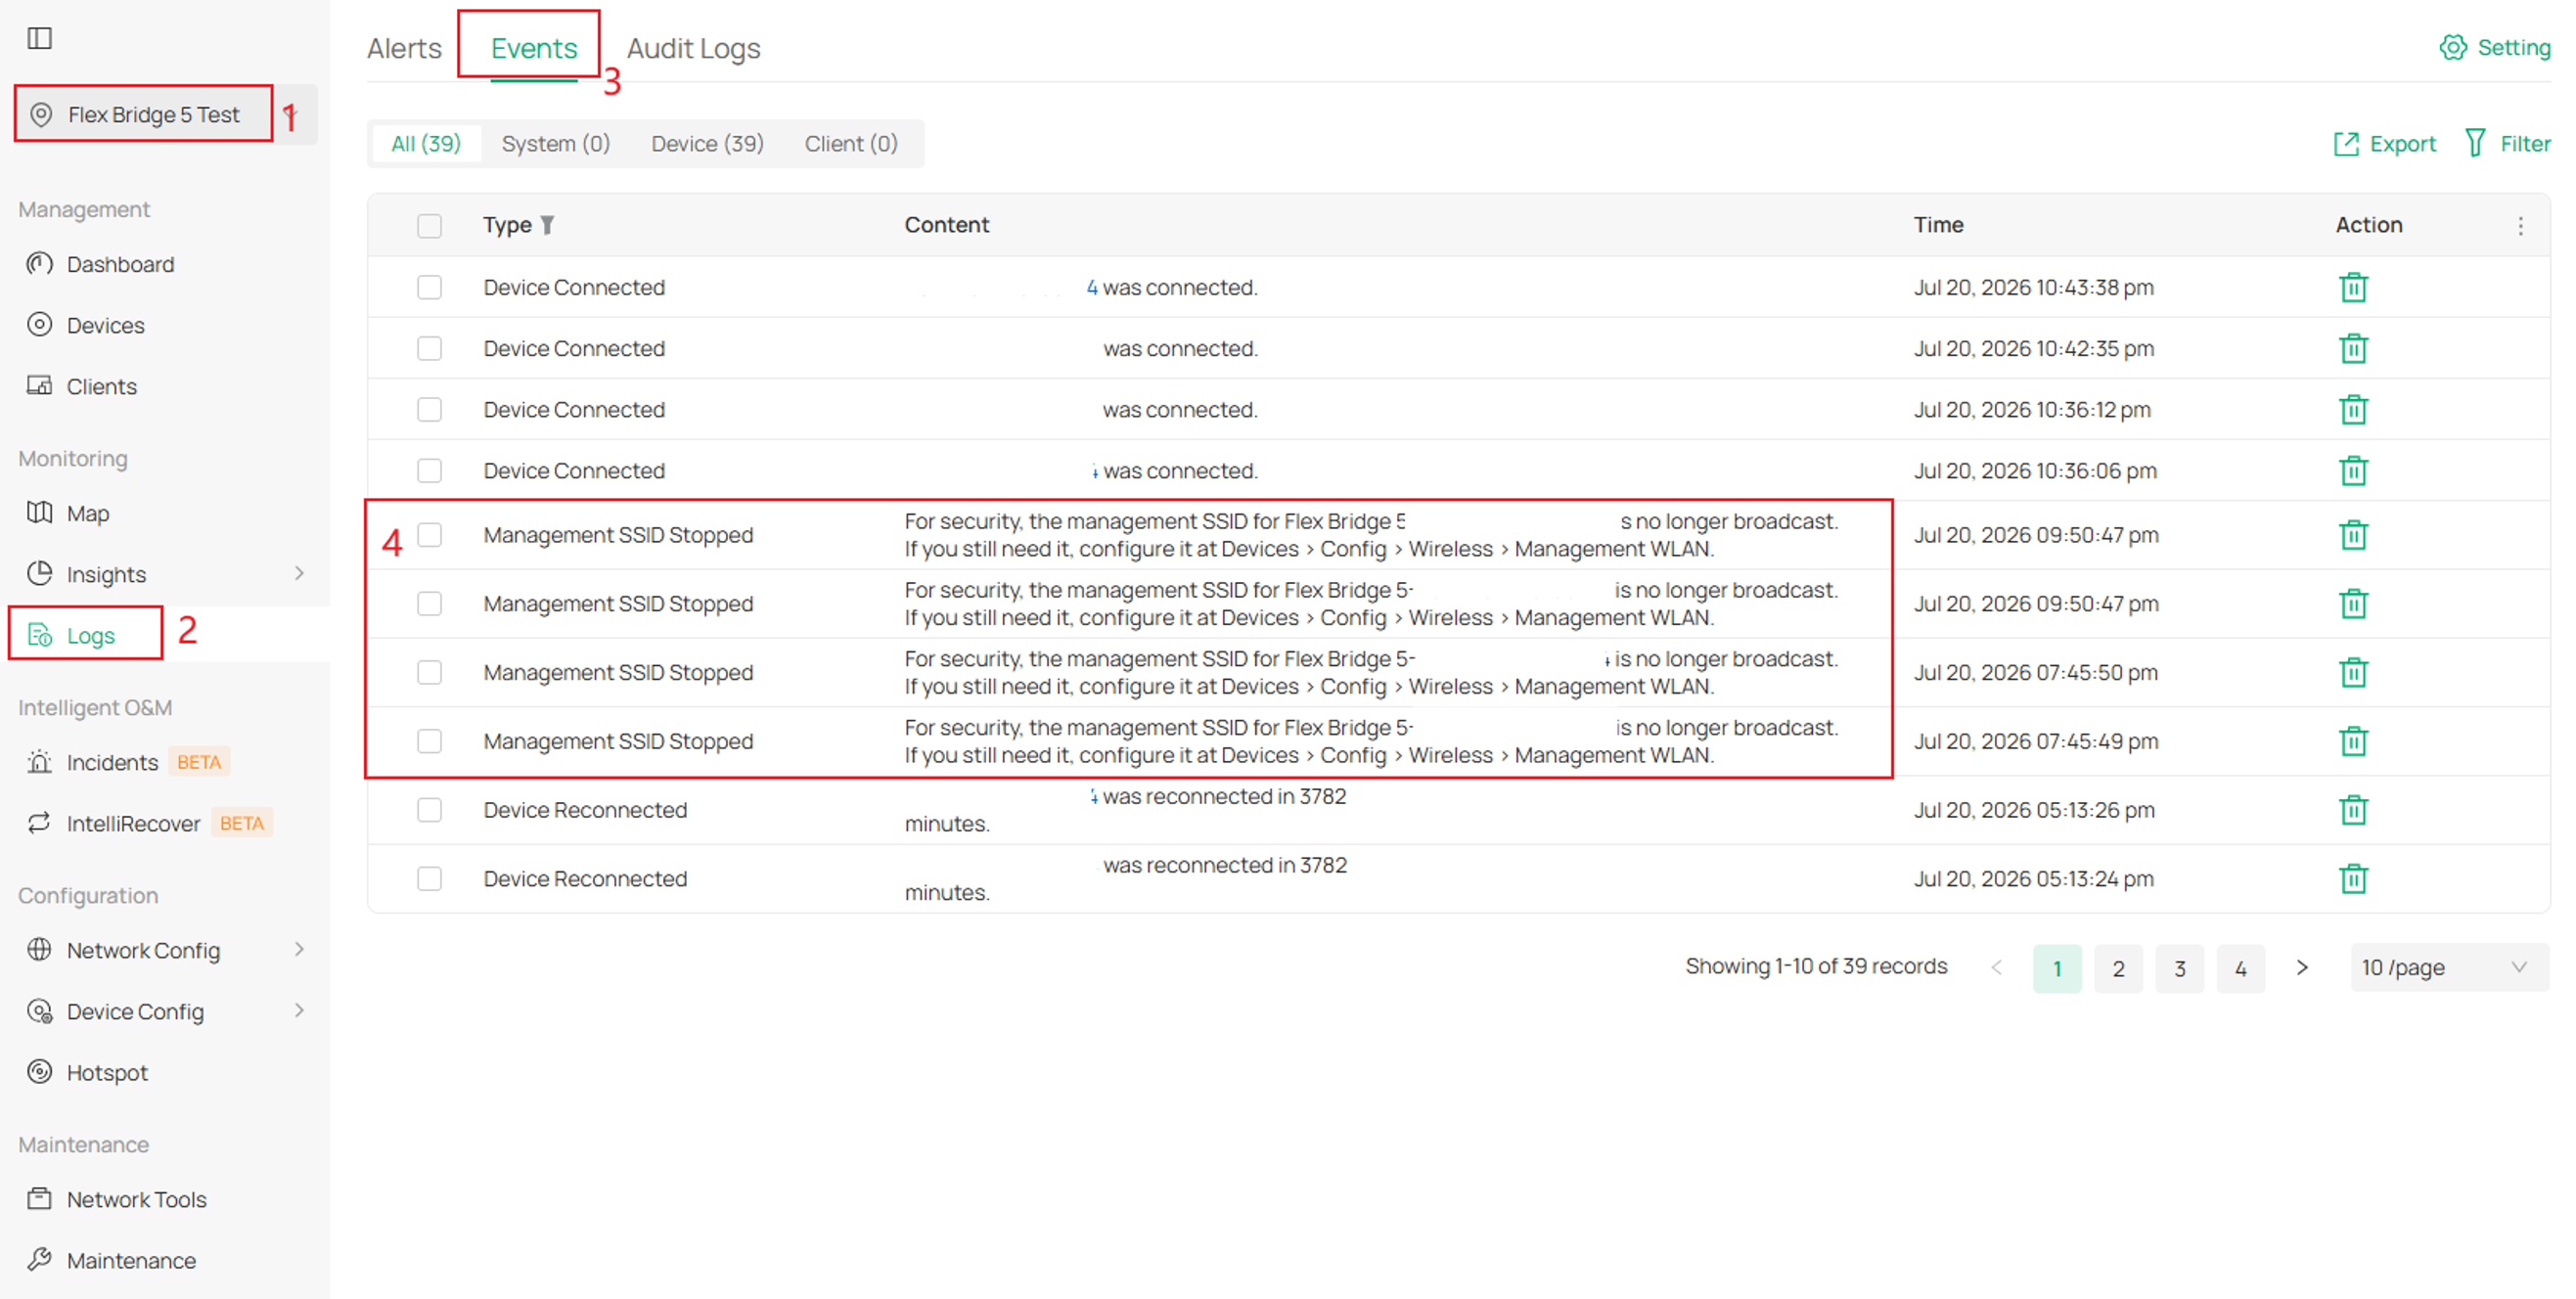Click the location pin icon of Flex Bridge 5 Test
The width and height of the screenshot is (2576, 1299).
(41, 114)
